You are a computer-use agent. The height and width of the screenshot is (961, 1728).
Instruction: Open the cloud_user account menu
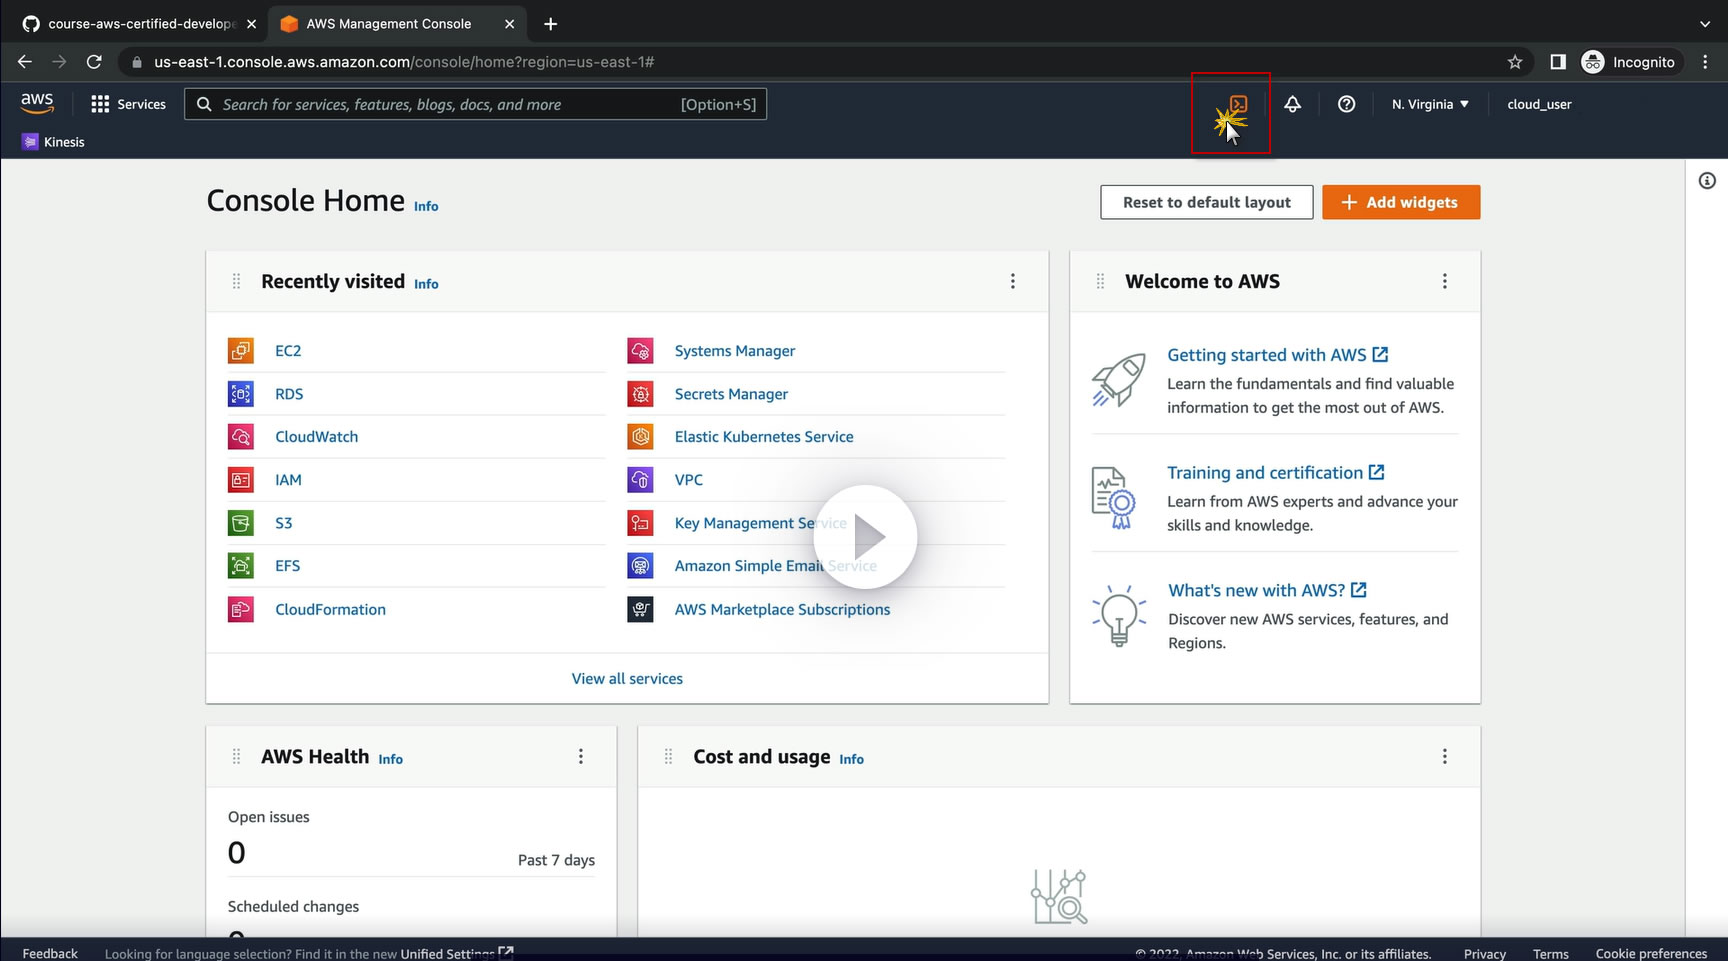(x=1539, y=104)
